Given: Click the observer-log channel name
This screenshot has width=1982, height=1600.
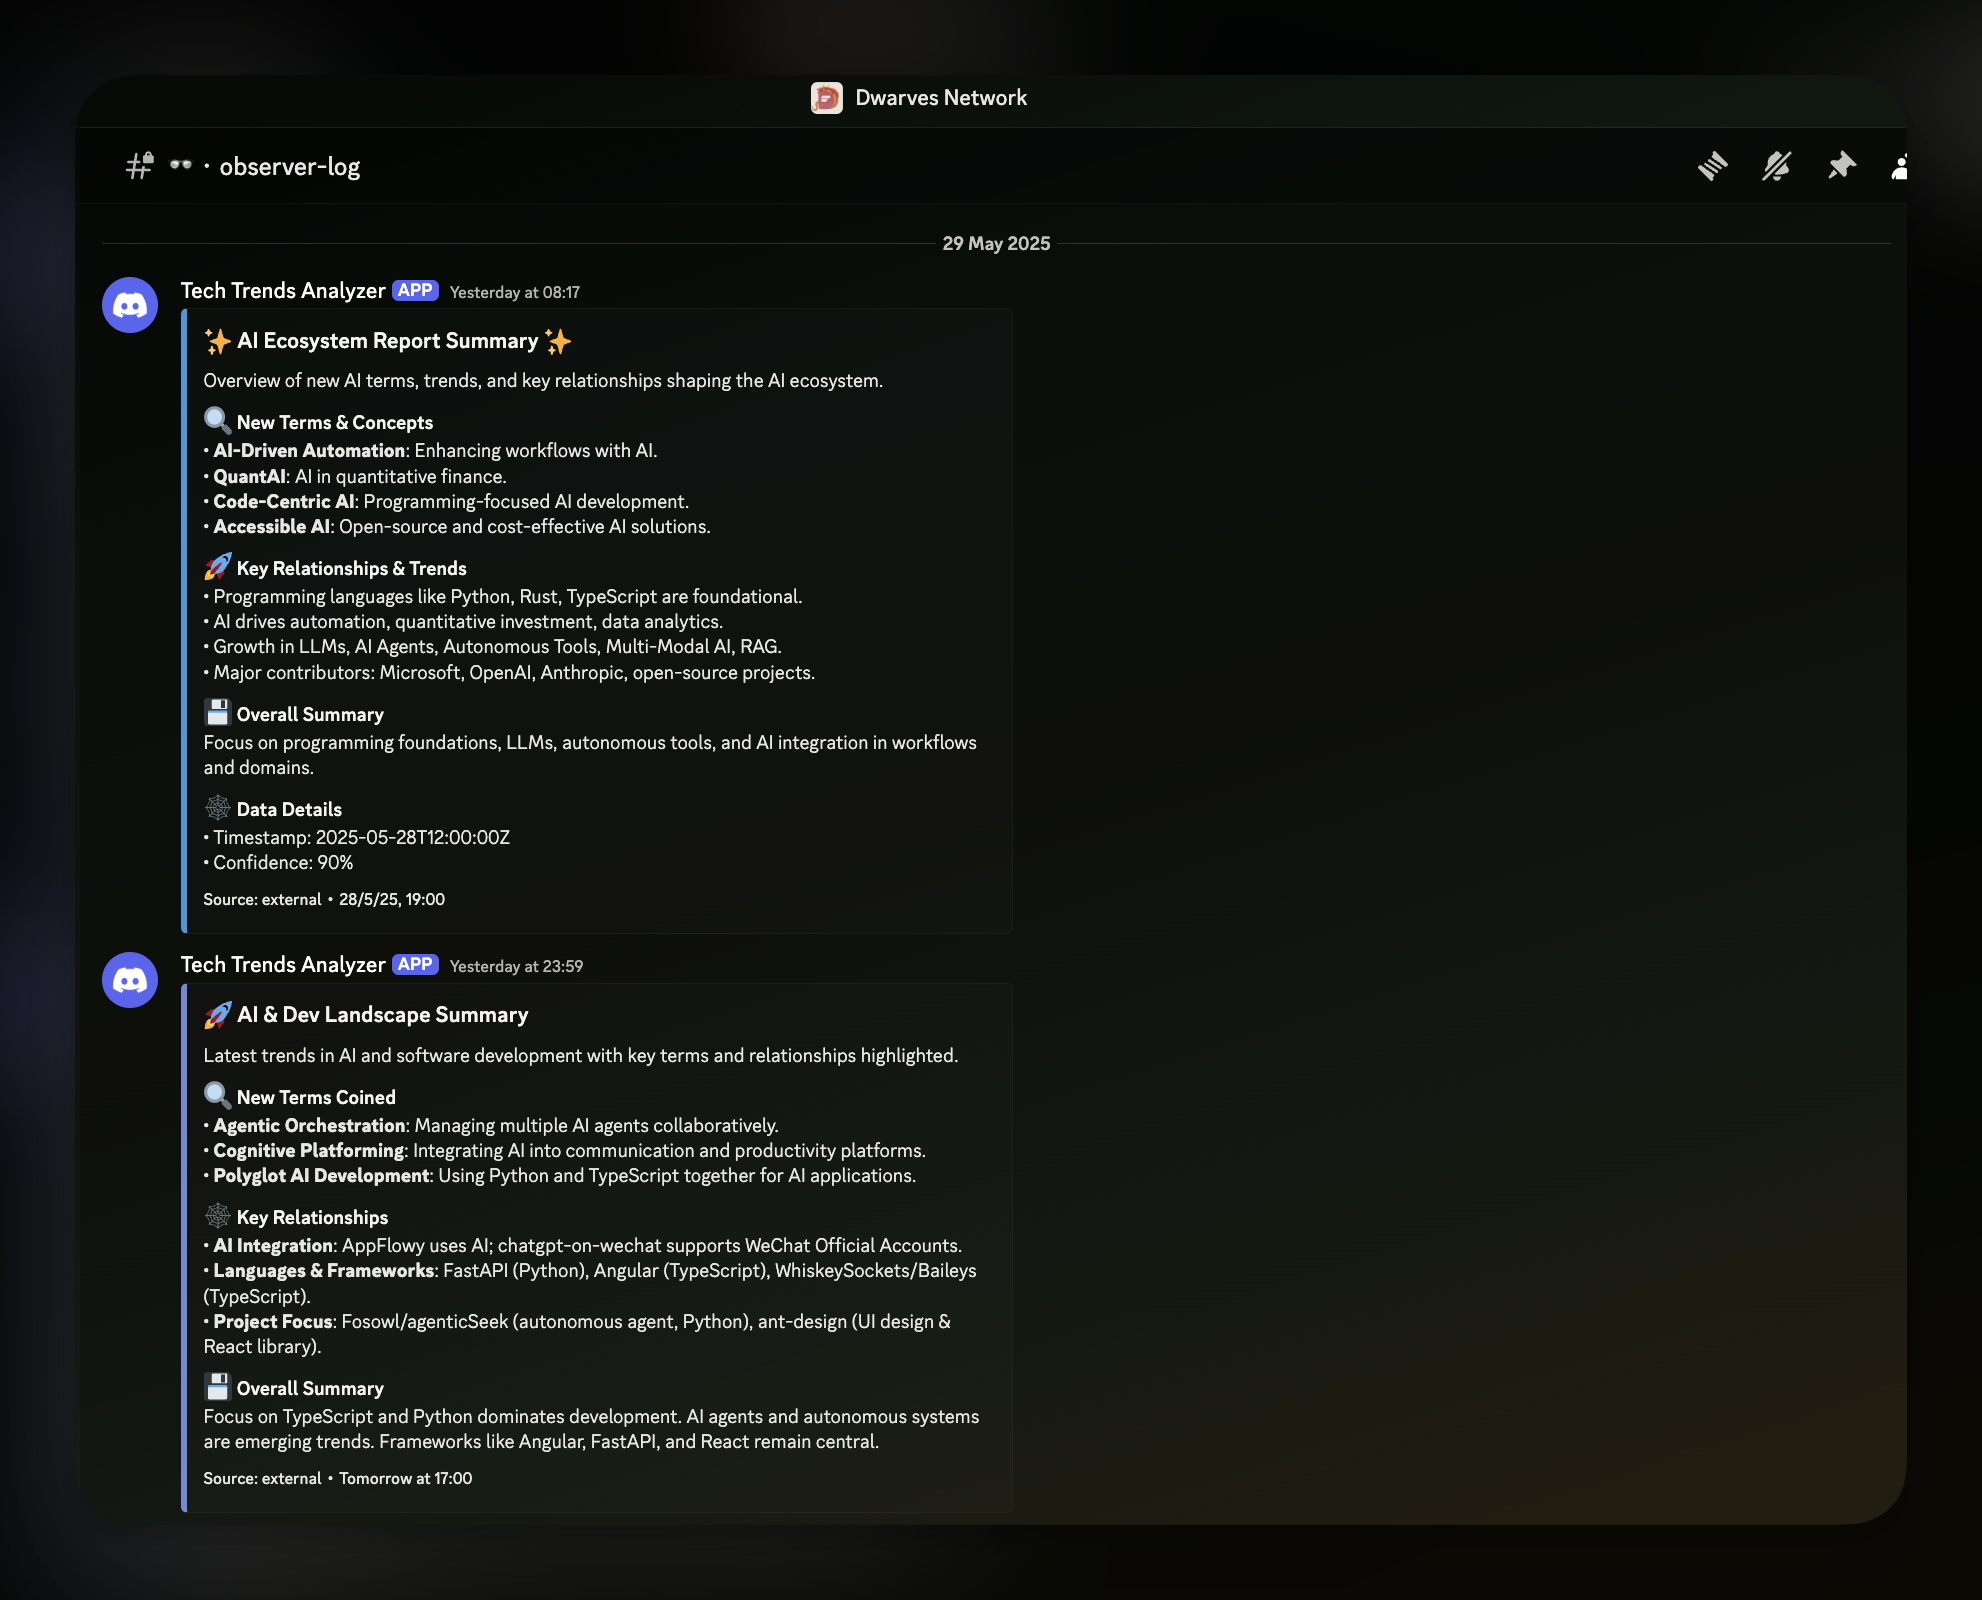Looking at the screenshot, I should pos(290,167).
